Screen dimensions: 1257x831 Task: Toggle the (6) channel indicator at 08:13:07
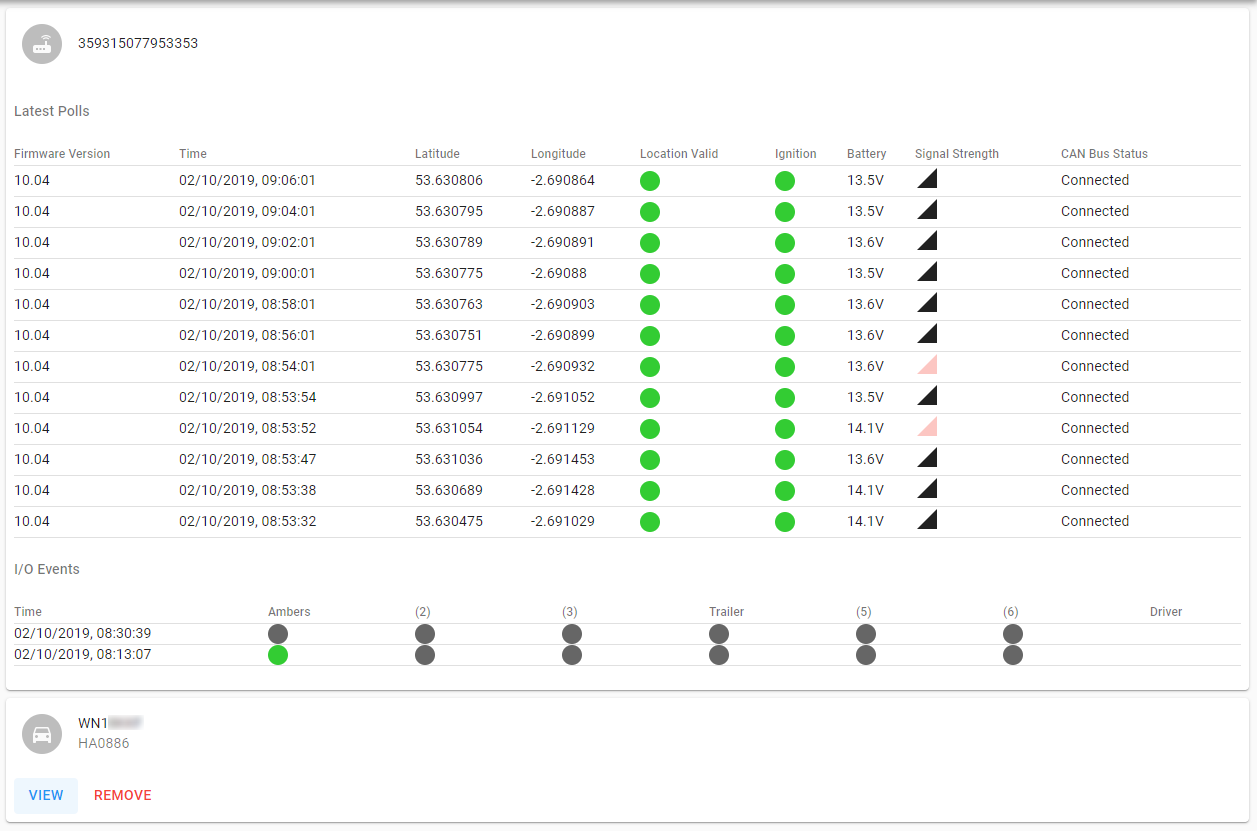point(1012,655)
